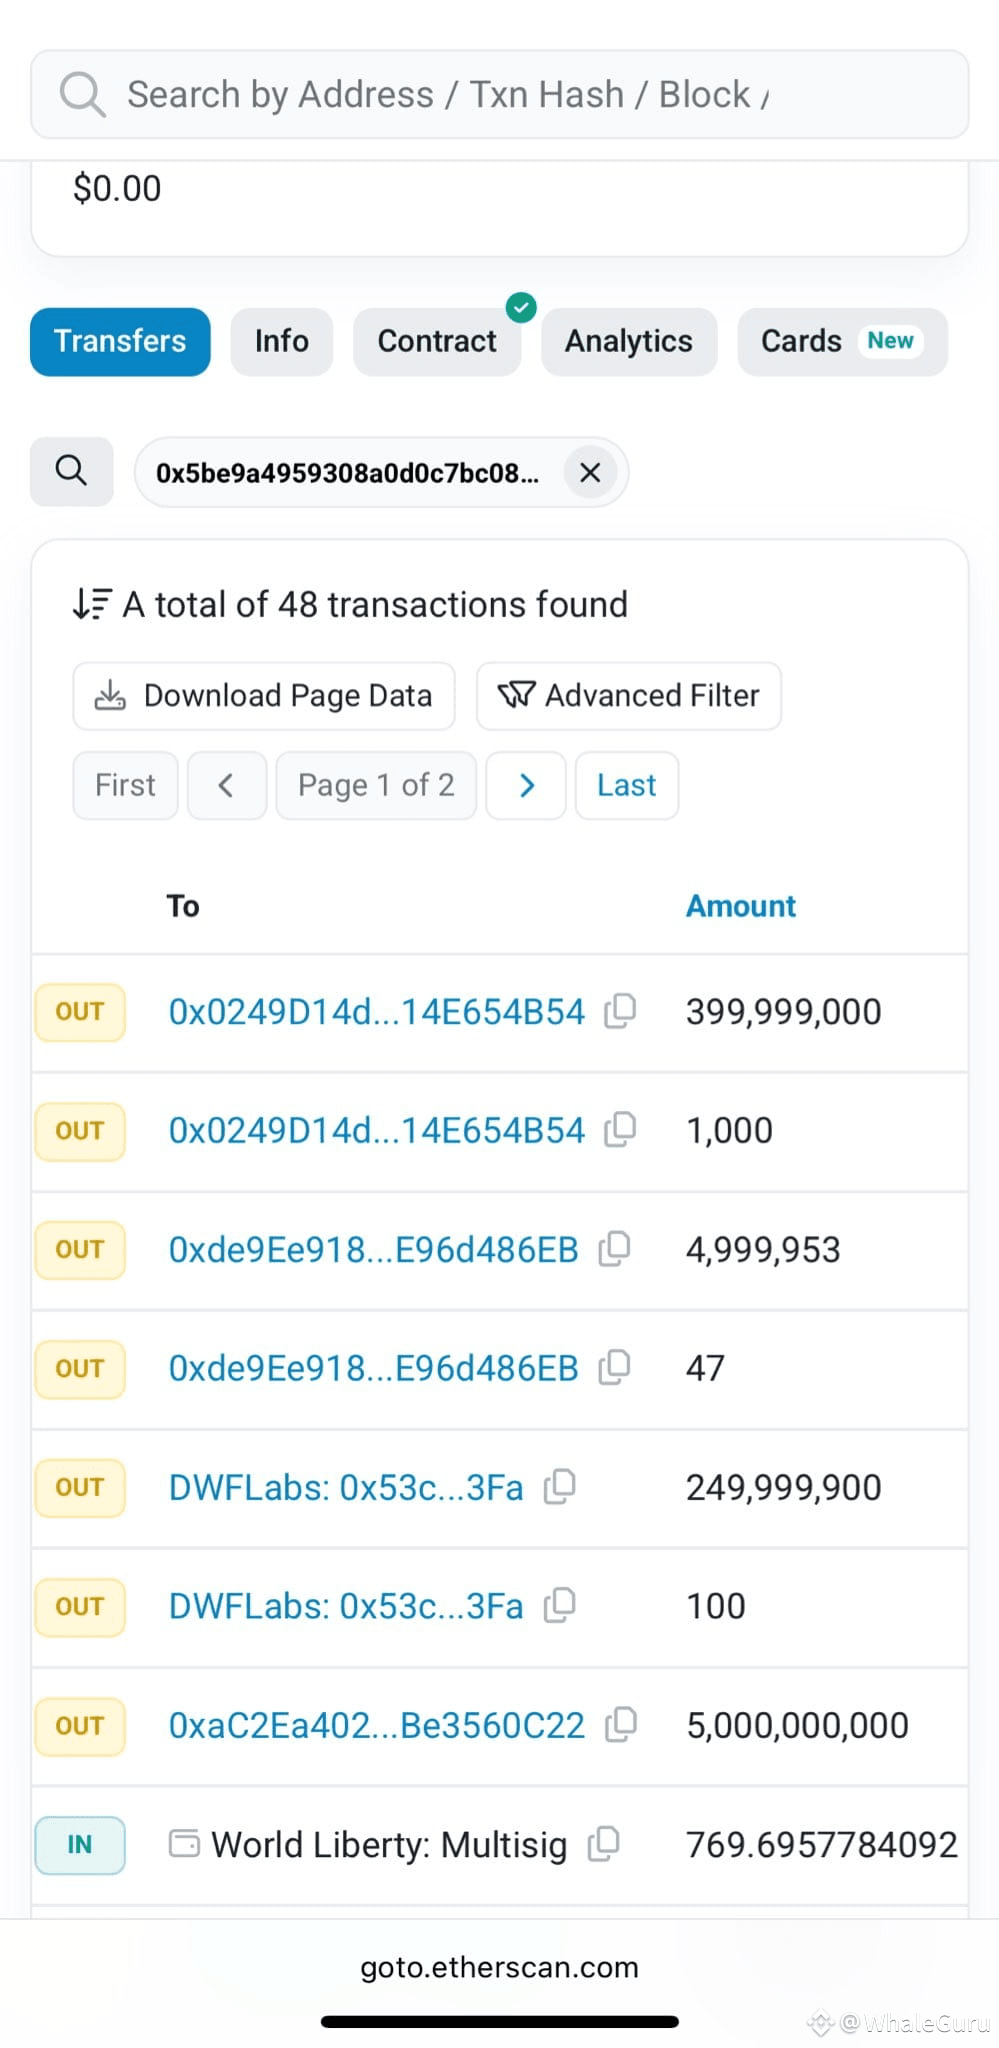Open DWFLabs address in 249,999,900 row
This screenshot has height=2048, width=999.
point(346,1488)
